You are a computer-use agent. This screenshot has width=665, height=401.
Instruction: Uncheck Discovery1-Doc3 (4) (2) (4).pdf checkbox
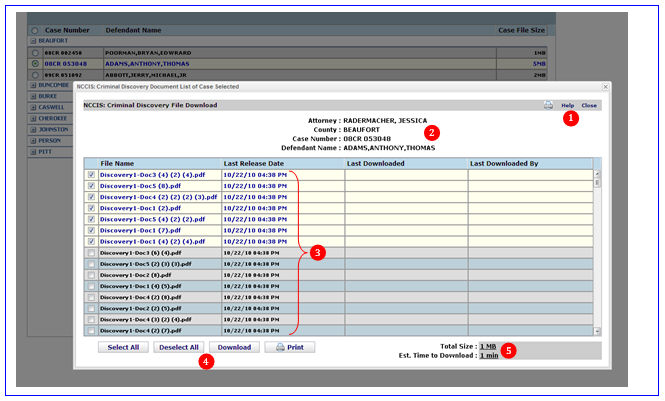[91, 175]
